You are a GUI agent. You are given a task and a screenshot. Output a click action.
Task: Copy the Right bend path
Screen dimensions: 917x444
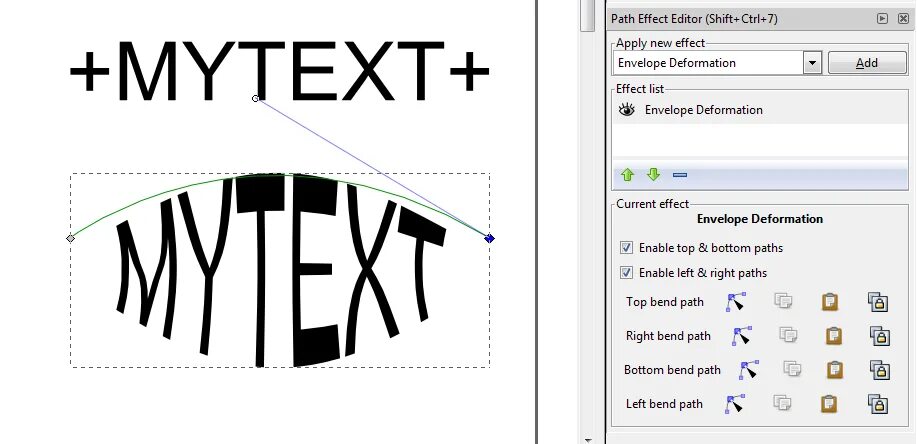point(788,335)
